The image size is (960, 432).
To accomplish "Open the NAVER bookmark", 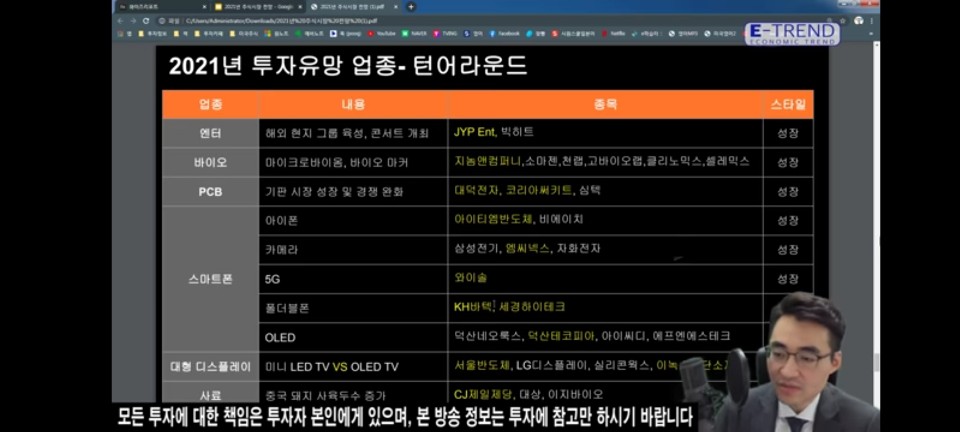I will [x=414, y=33].
